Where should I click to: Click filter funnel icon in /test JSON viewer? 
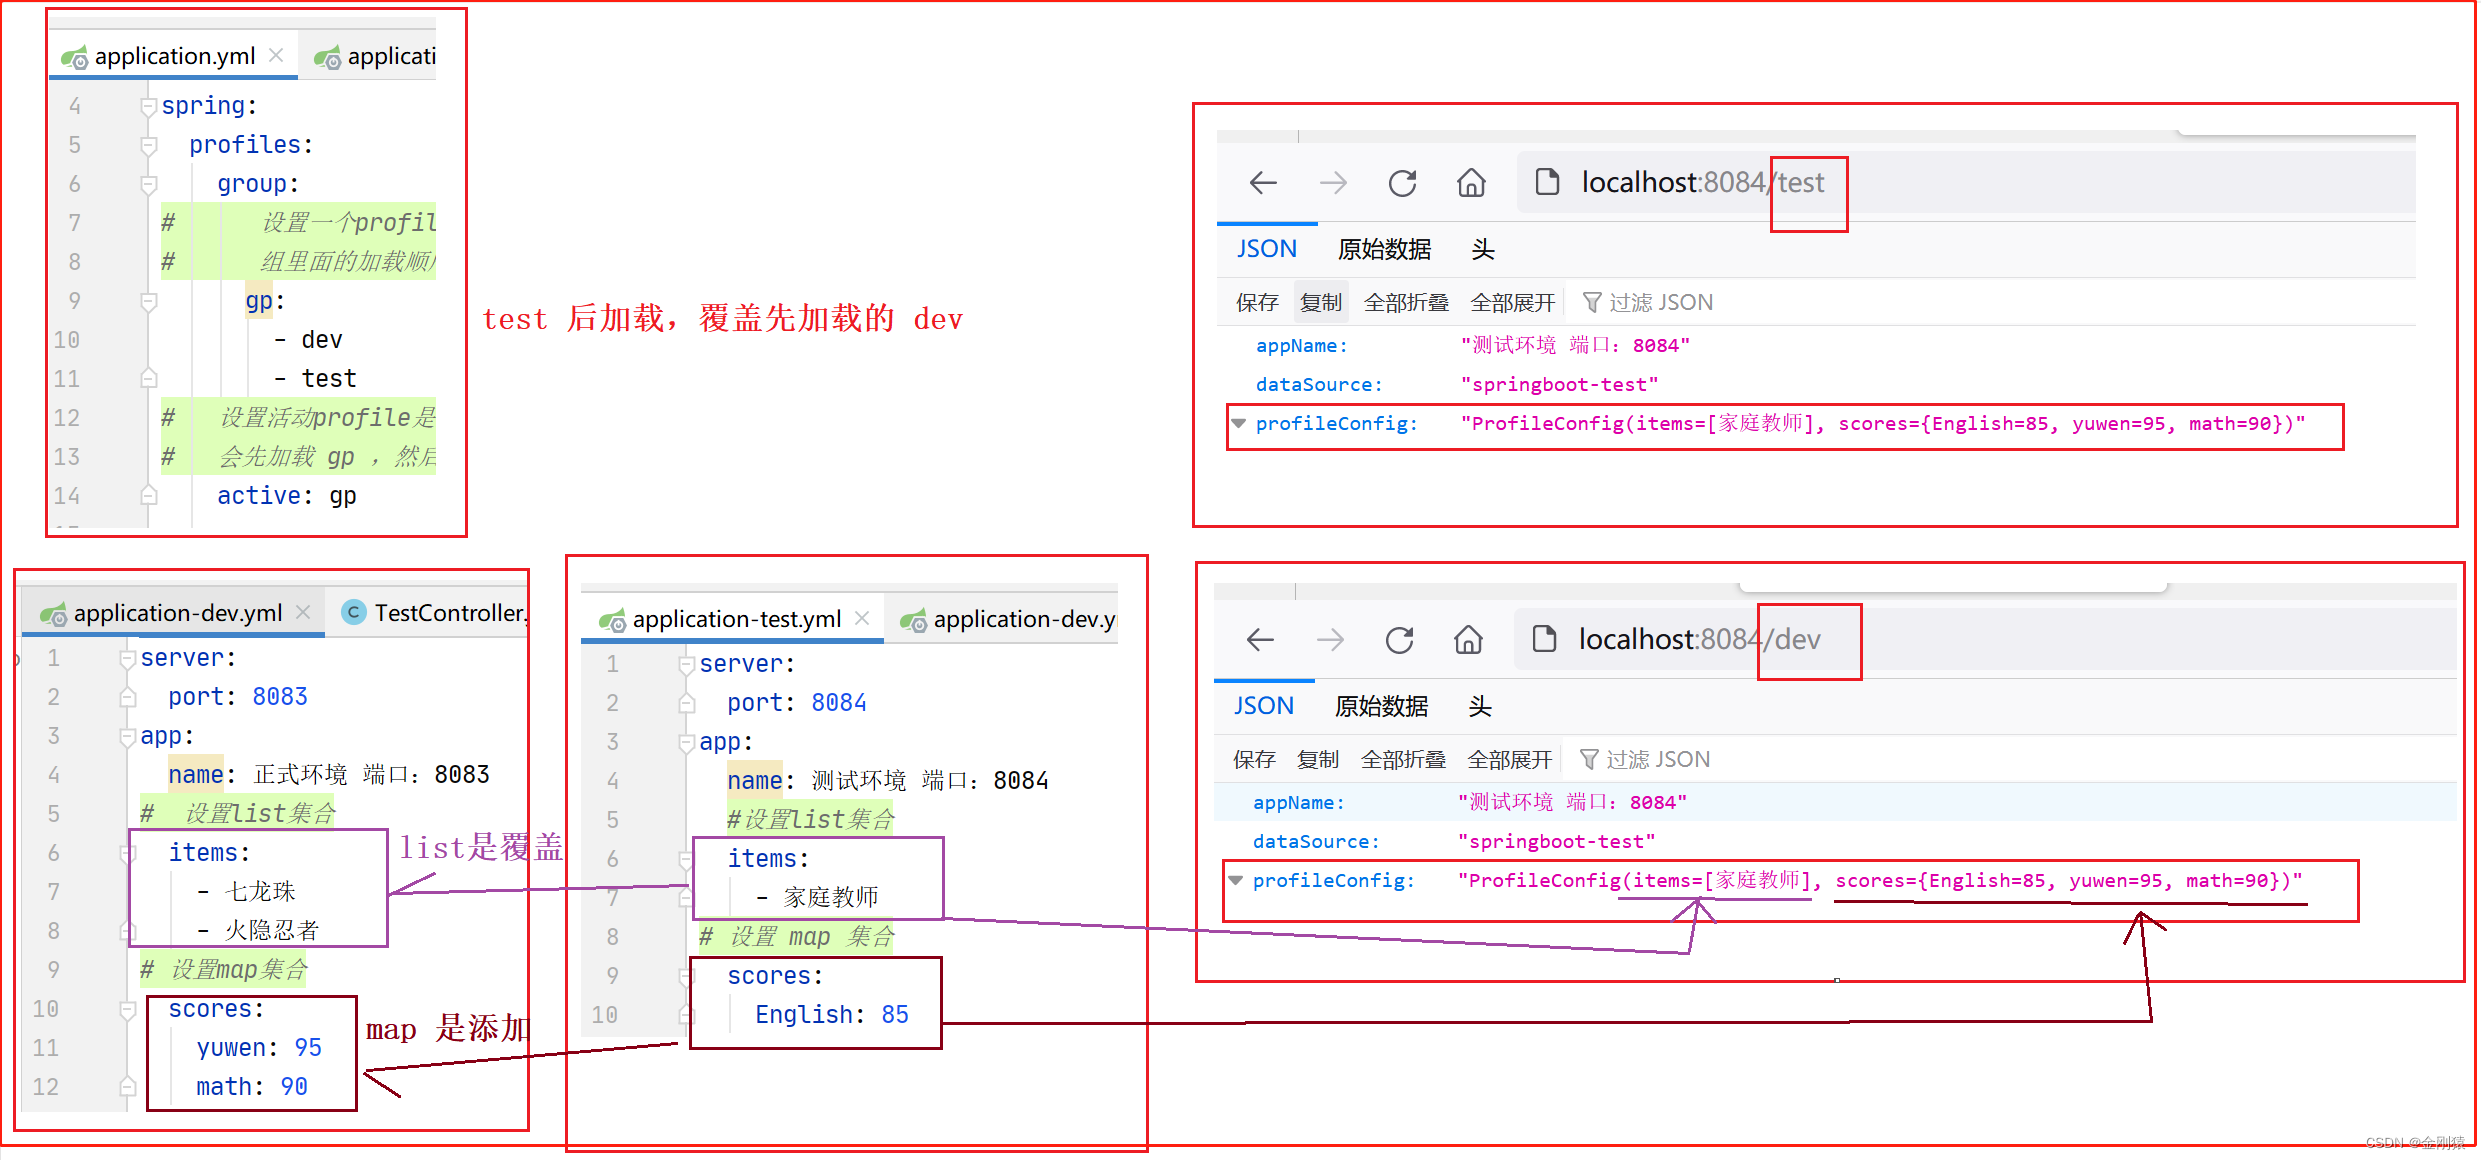(x=1592, y=302)
